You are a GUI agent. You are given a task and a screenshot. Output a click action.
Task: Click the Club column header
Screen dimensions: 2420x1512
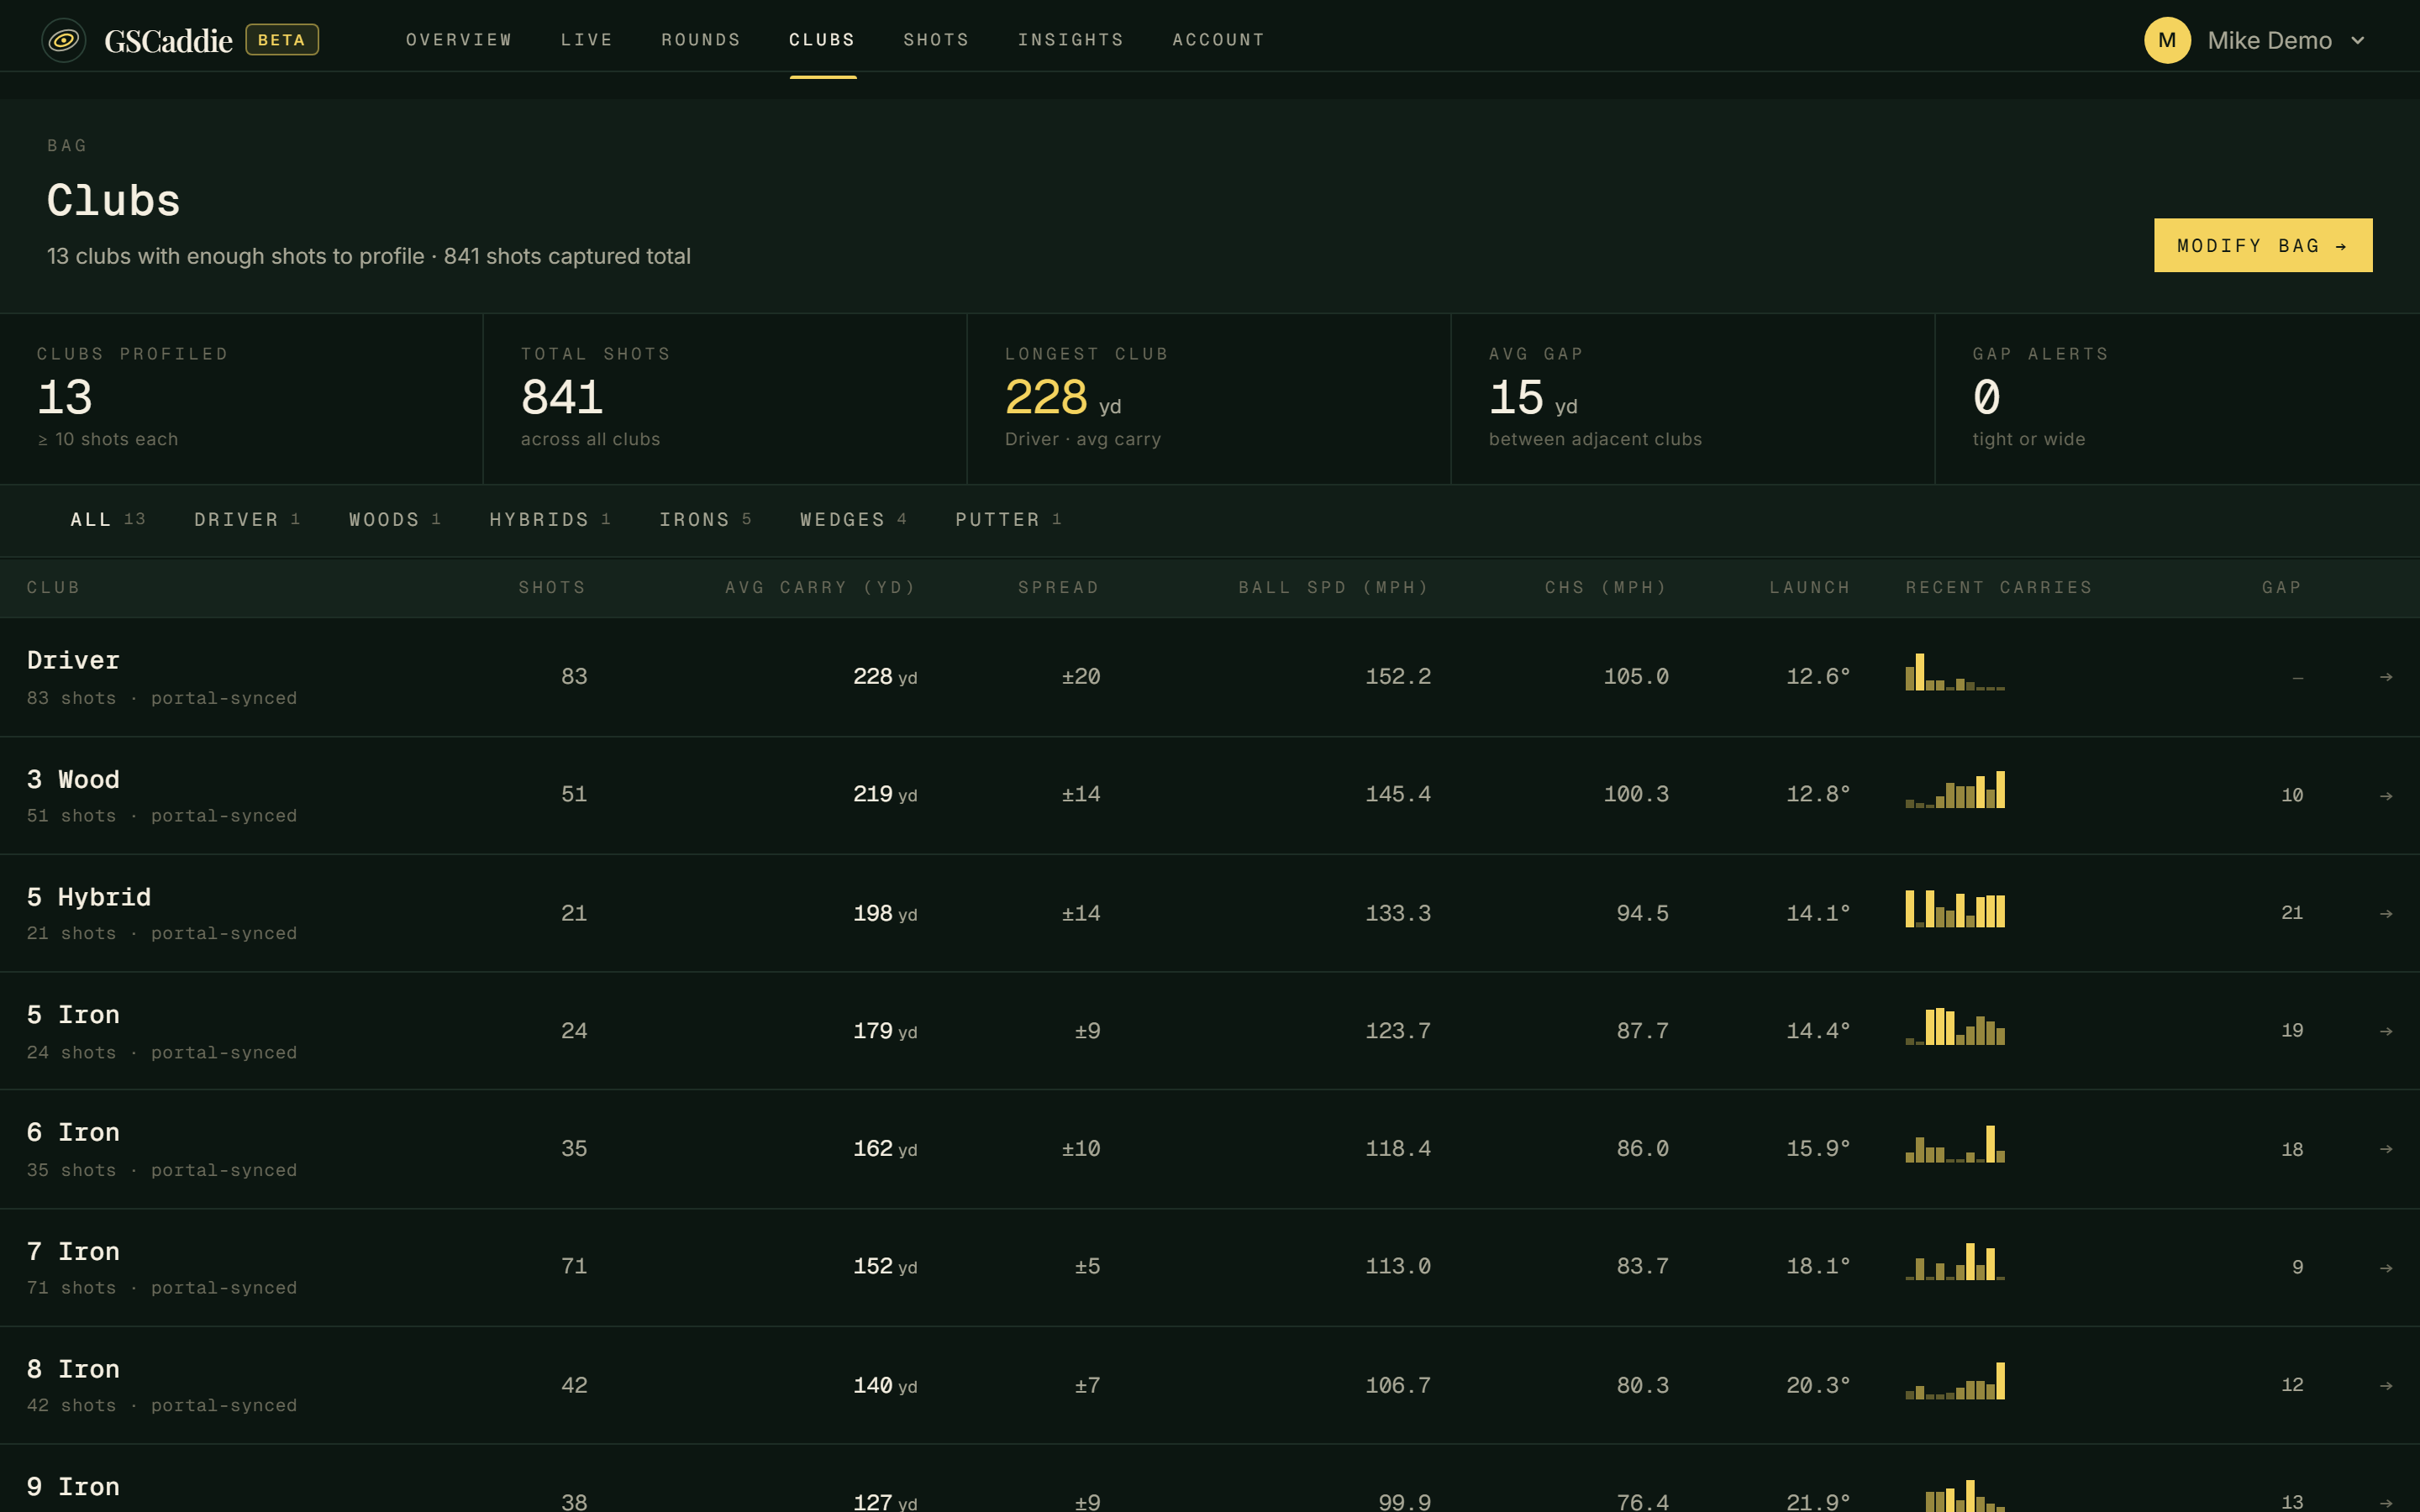(x=53, y=587)
